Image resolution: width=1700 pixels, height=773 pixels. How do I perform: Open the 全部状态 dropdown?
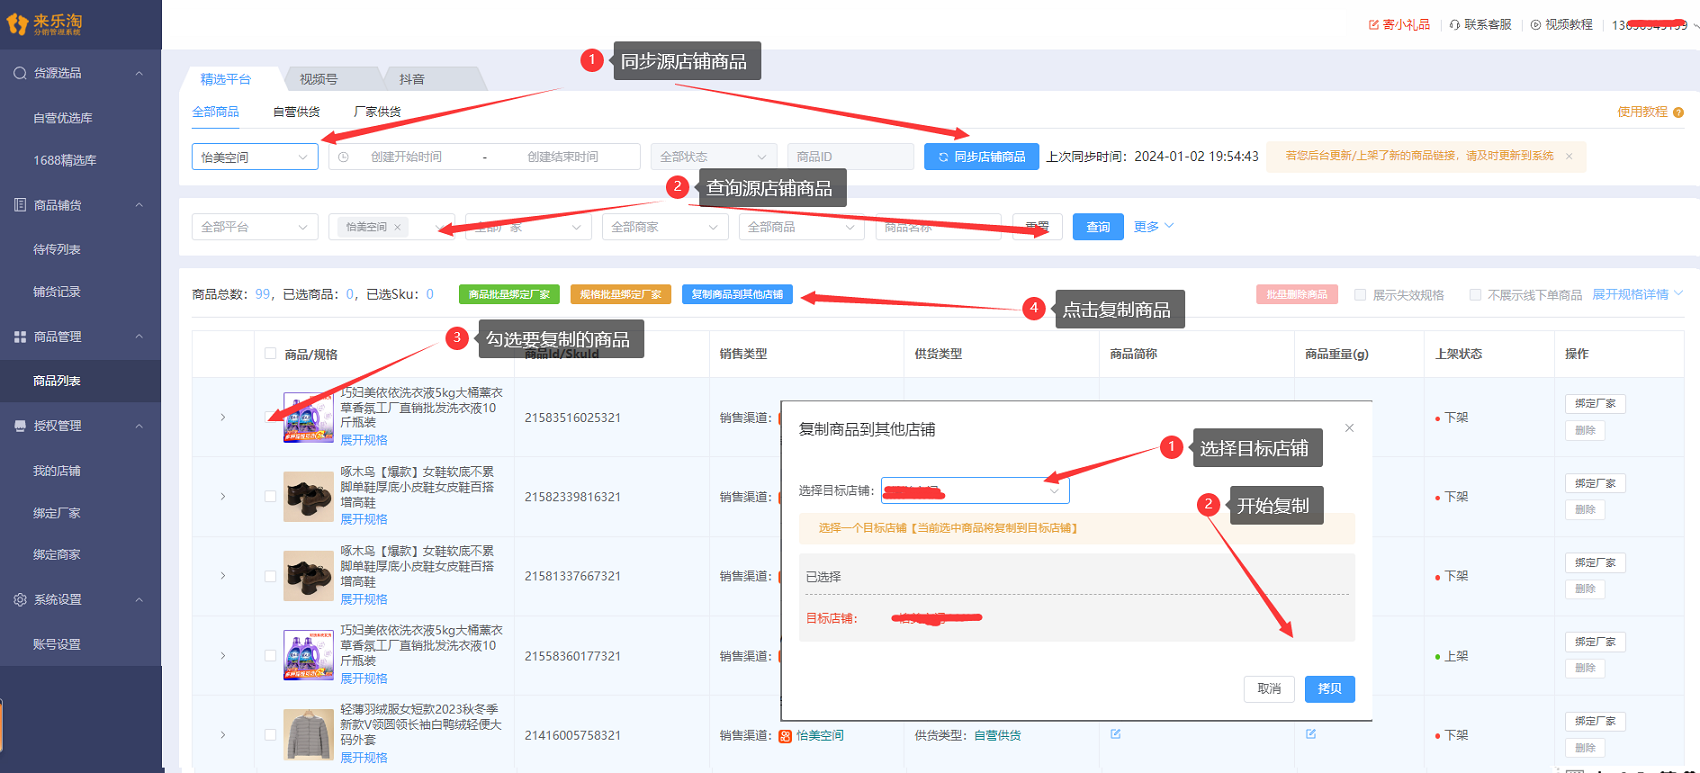tap(714, 157)
